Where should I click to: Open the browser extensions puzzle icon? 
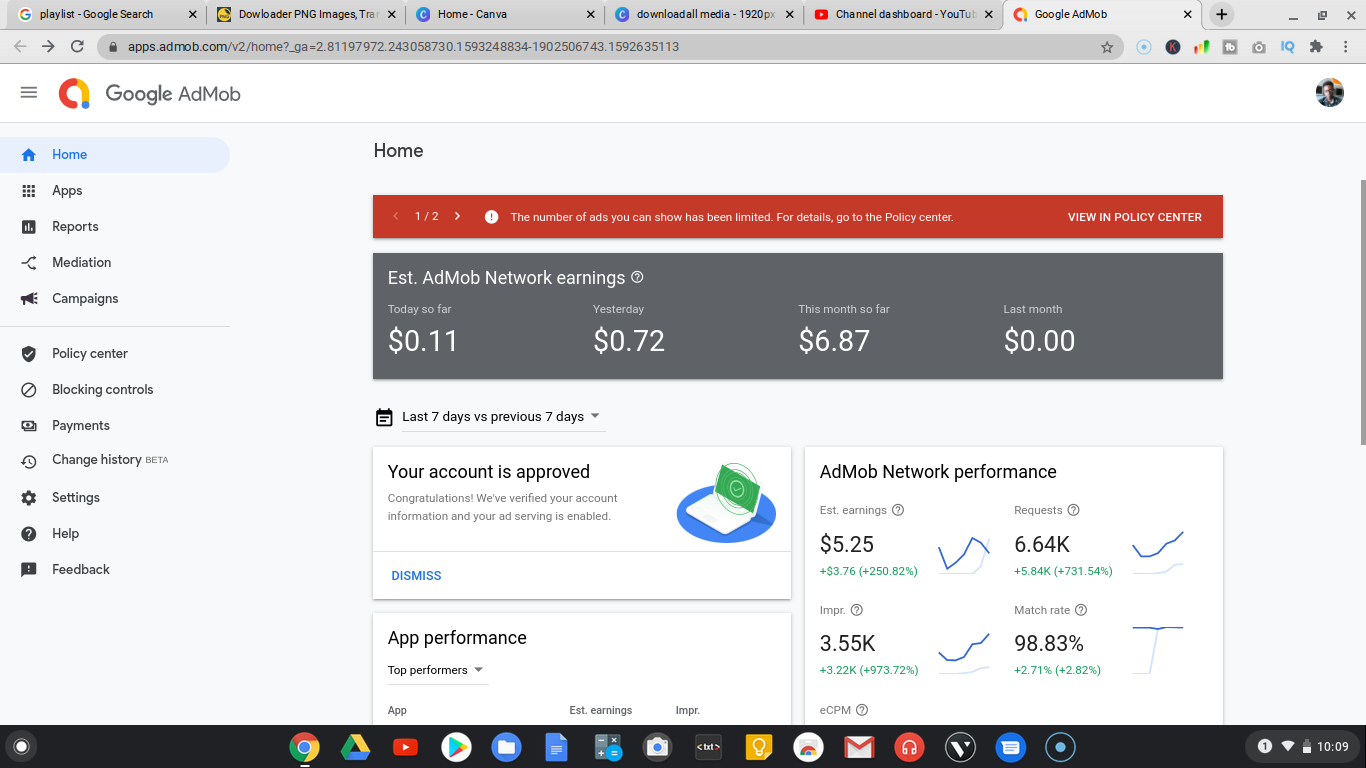pyautogui.click(x=1316, y=47)
